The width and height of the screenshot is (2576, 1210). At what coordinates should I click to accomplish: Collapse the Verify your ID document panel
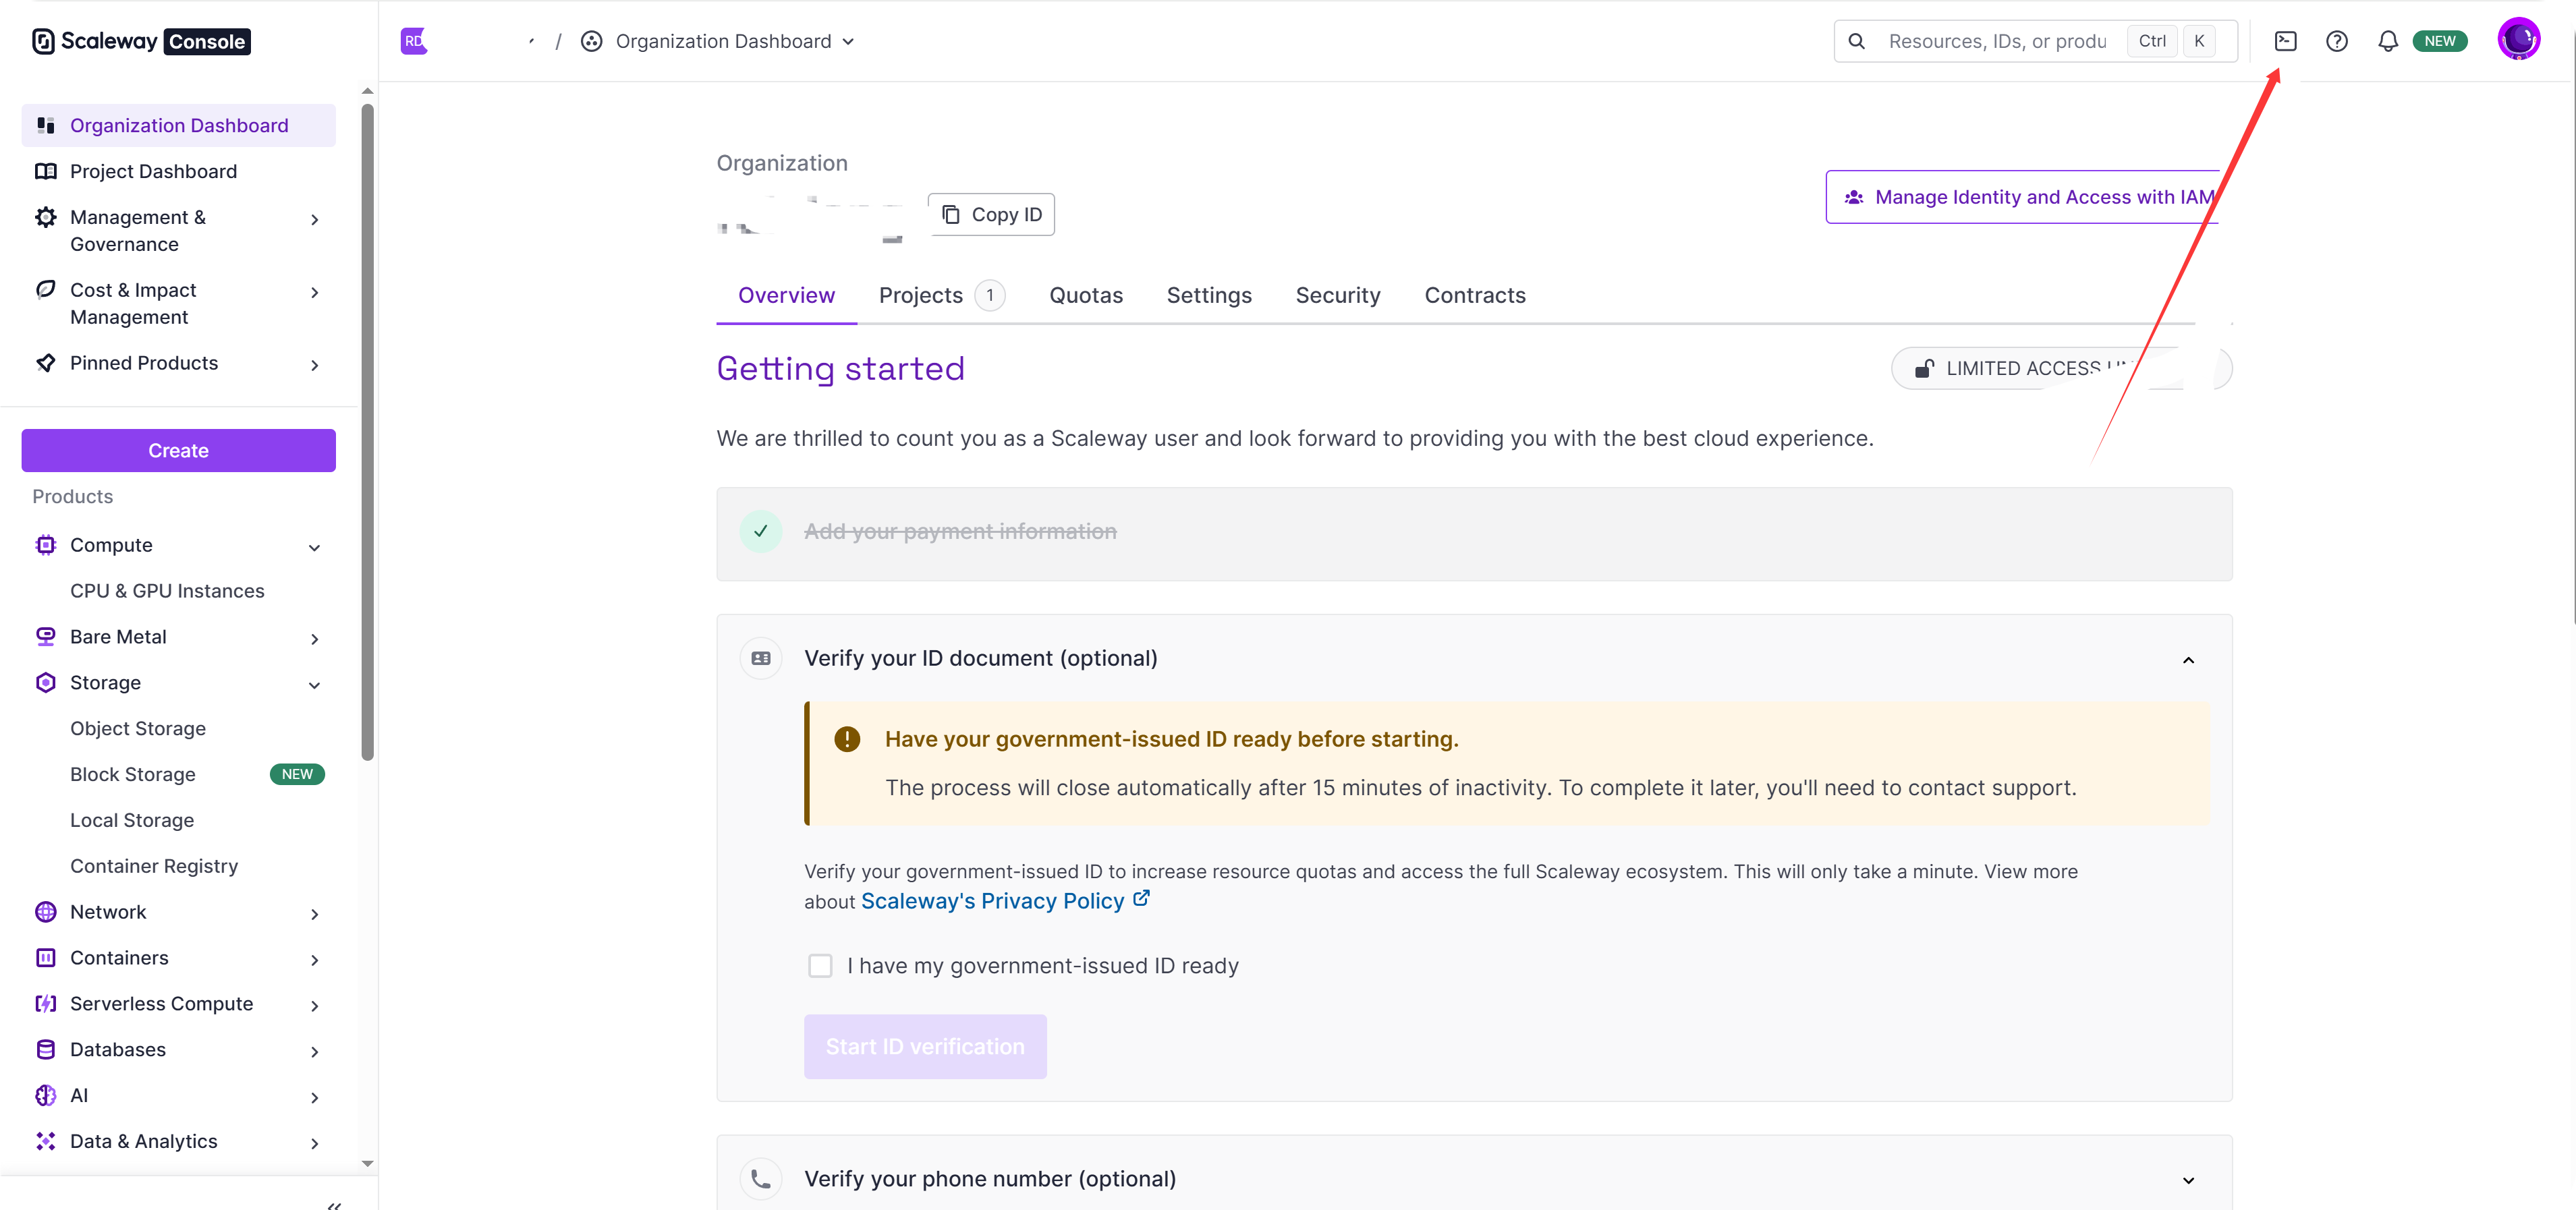coord(2188,660)
